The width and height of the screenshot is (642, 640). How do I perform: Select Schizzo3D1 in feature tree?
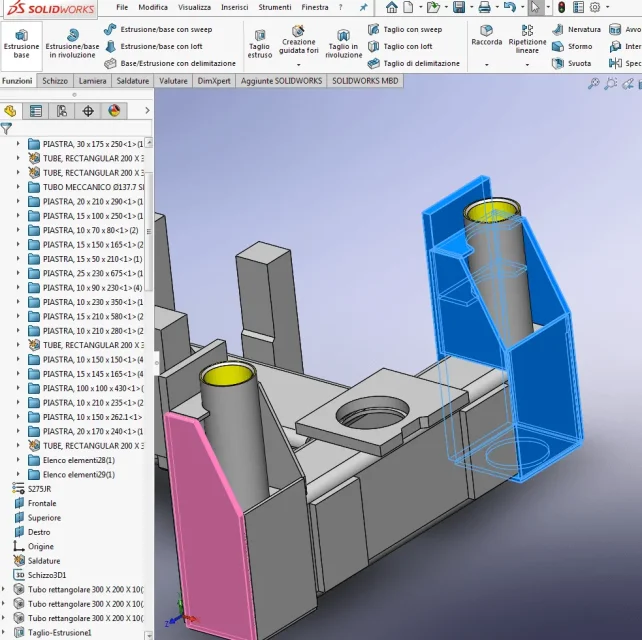[47, 575]
